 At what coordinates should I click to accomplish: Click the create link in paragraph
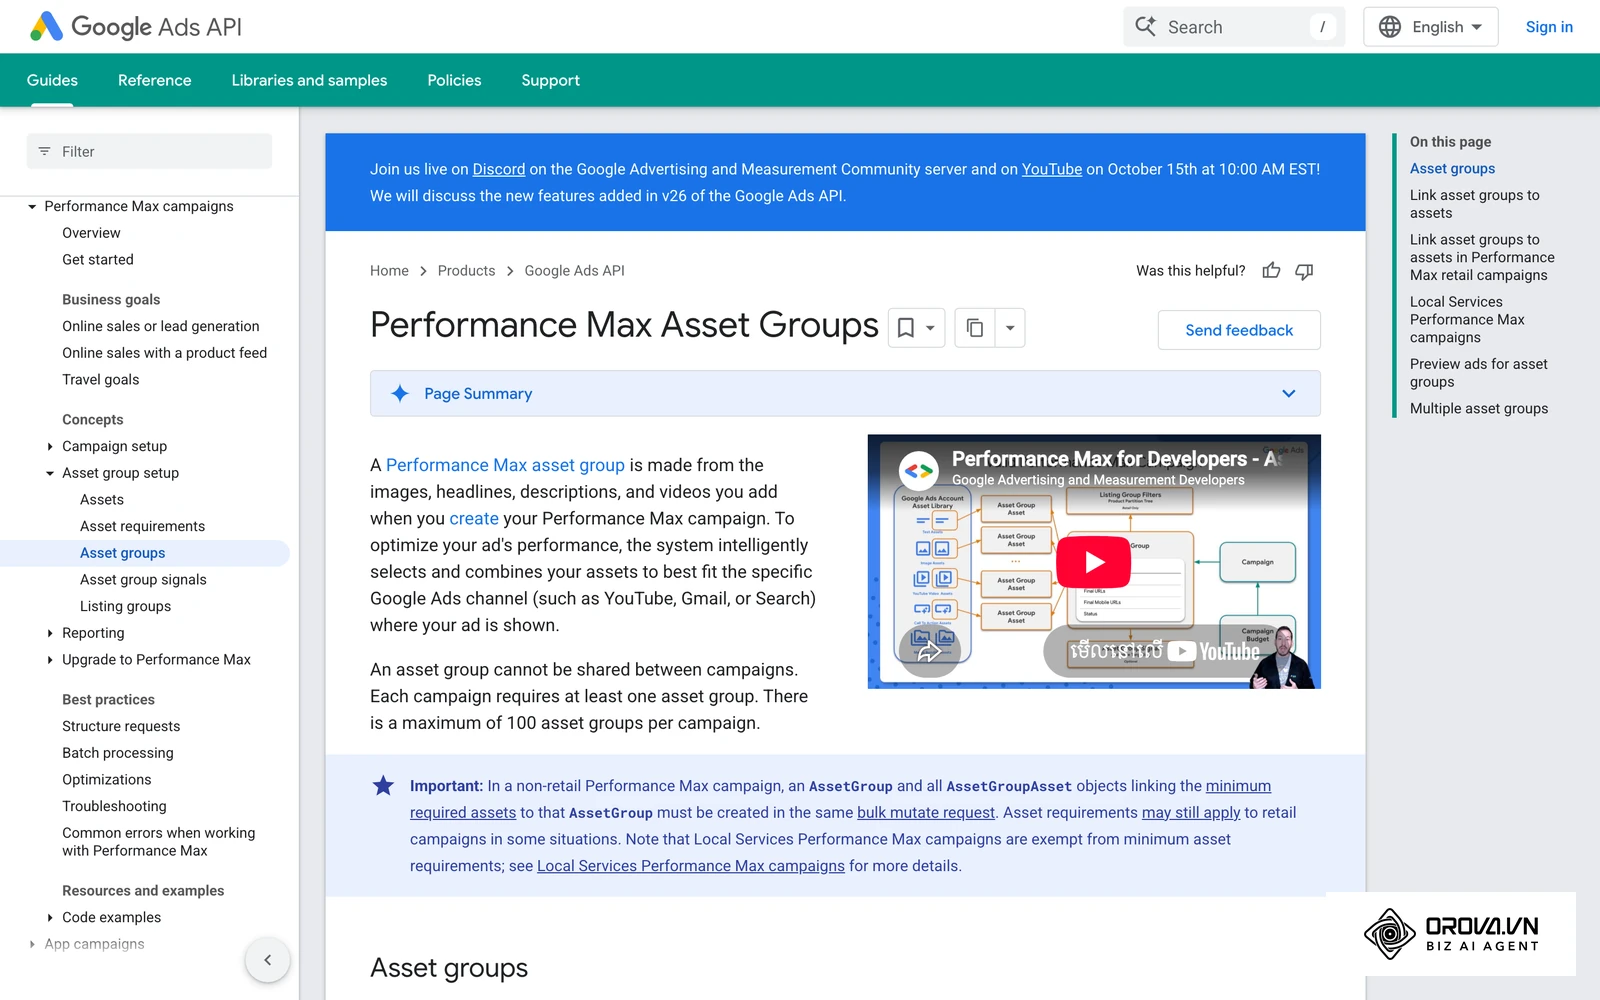474,518
